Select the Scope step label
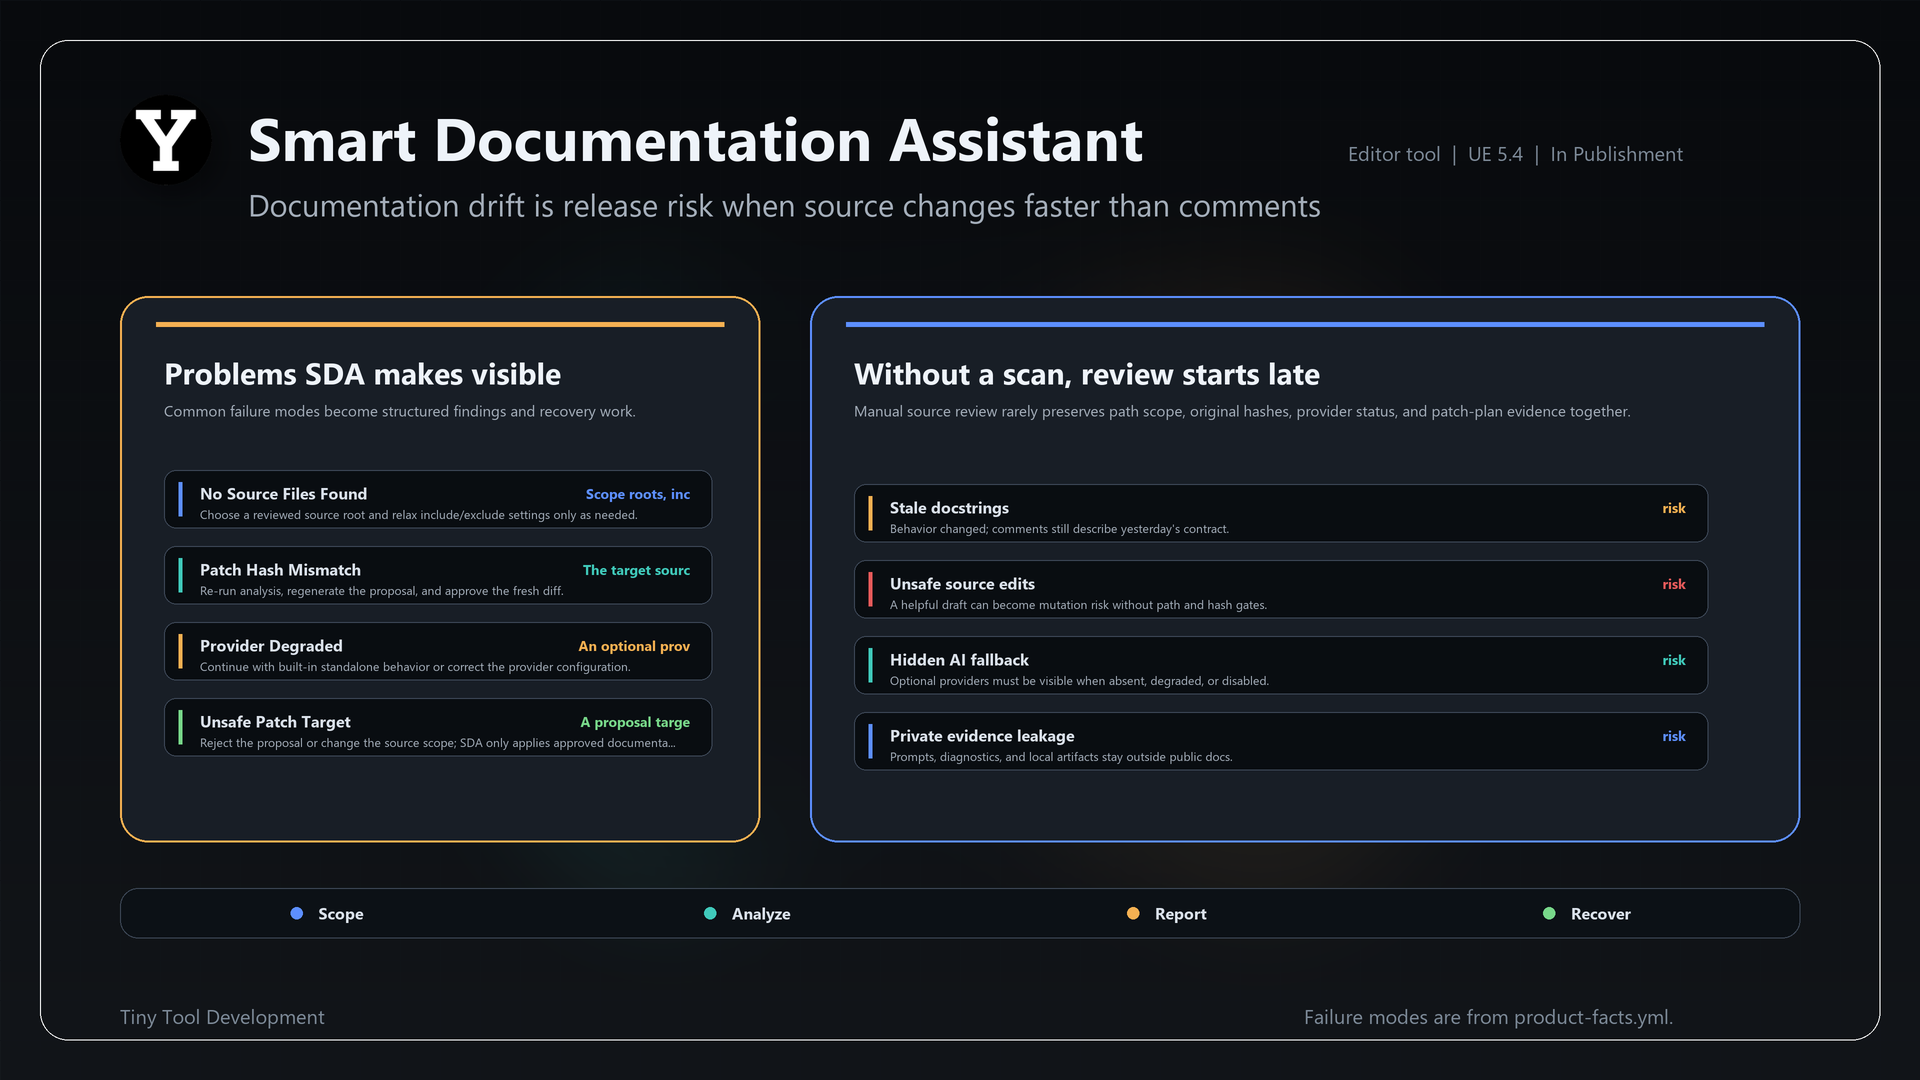 [x=340, y=914]
